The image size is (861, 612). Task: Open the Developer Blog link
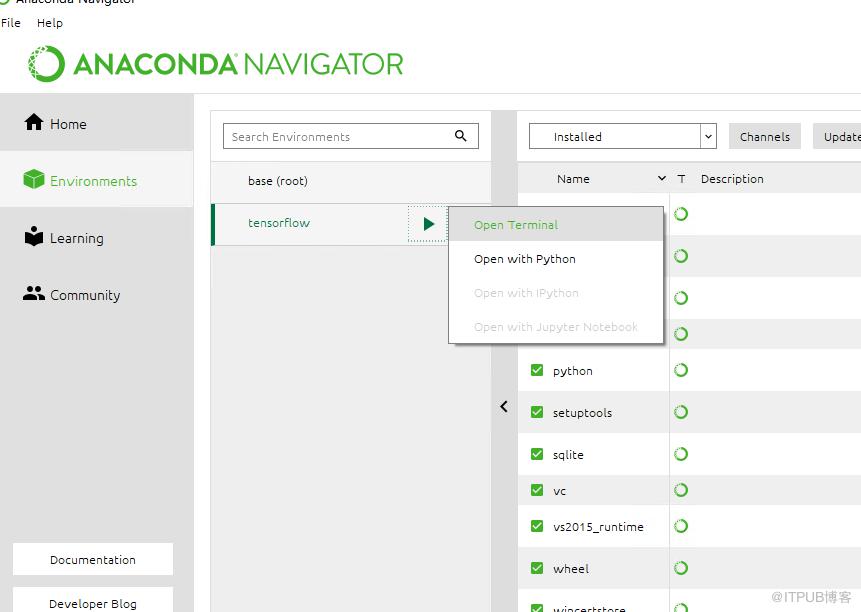[93, 601]
